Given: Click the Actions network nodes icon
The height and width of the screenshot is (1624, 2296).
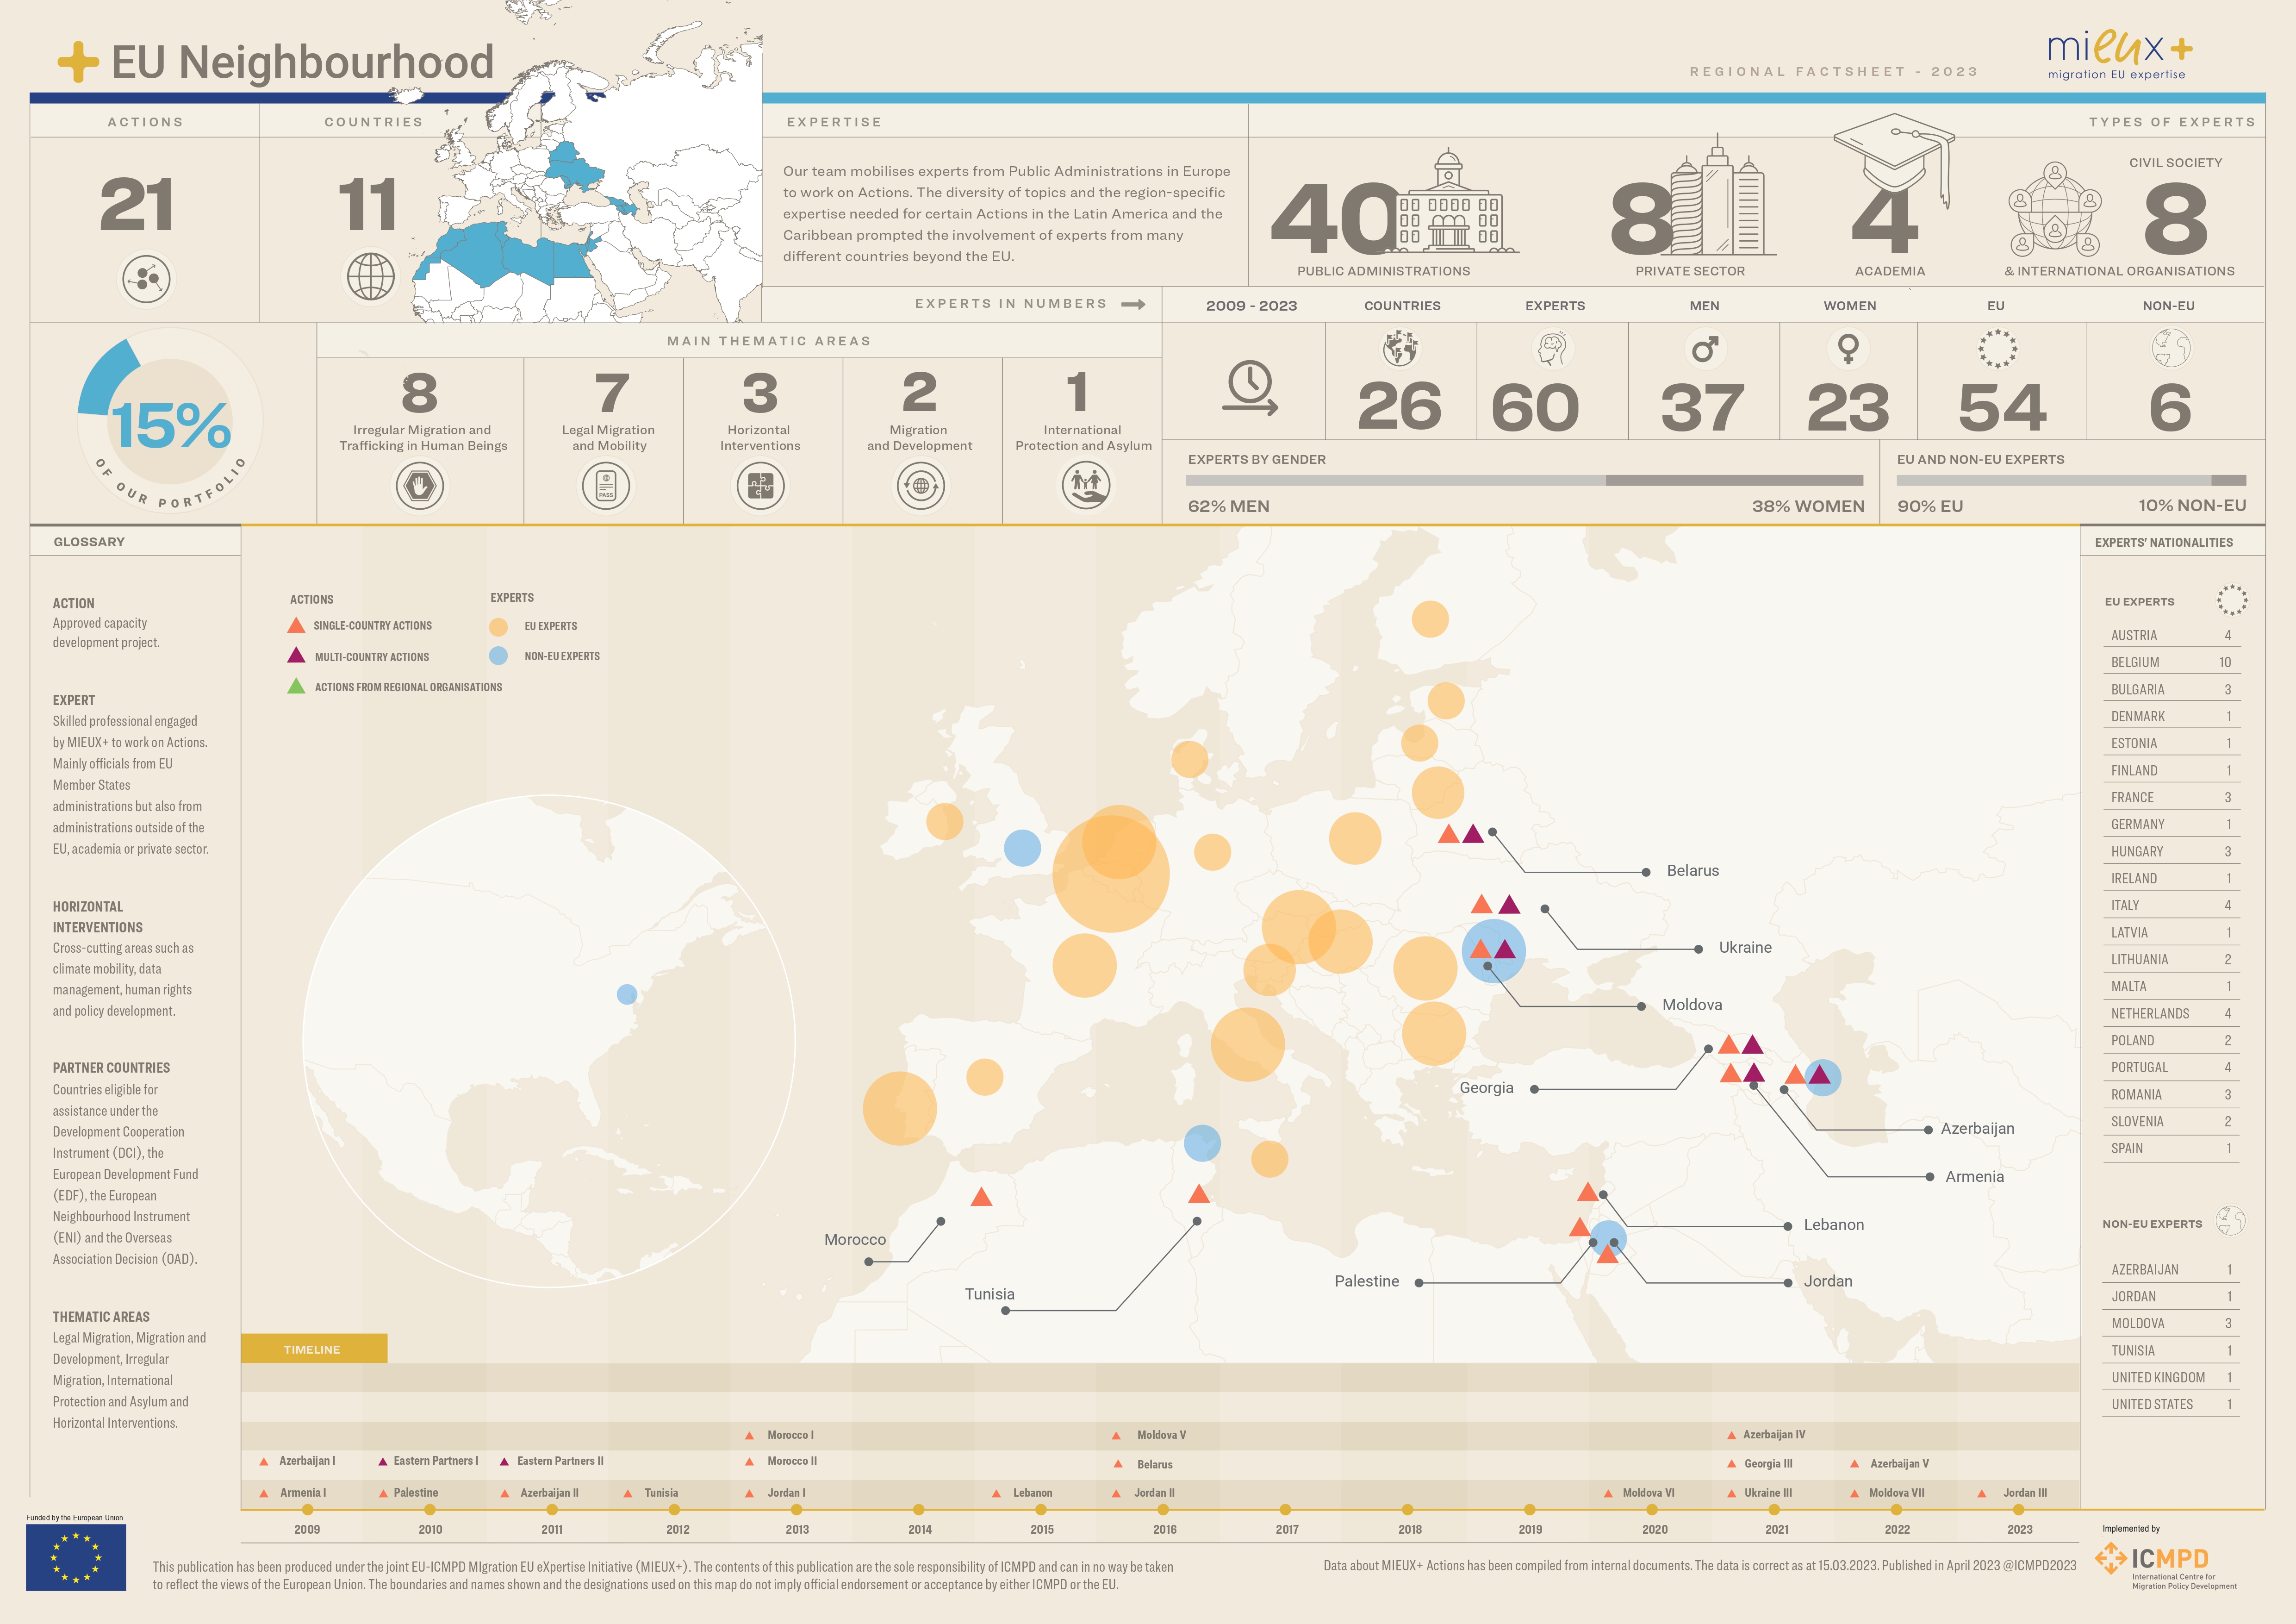Looking at the screenshot, I should 147,279.
